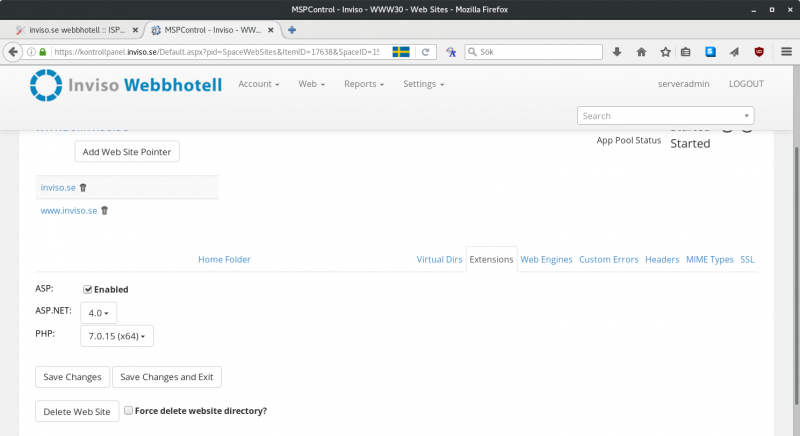Open the downloads arrow icon

click(x=617, y=52)
